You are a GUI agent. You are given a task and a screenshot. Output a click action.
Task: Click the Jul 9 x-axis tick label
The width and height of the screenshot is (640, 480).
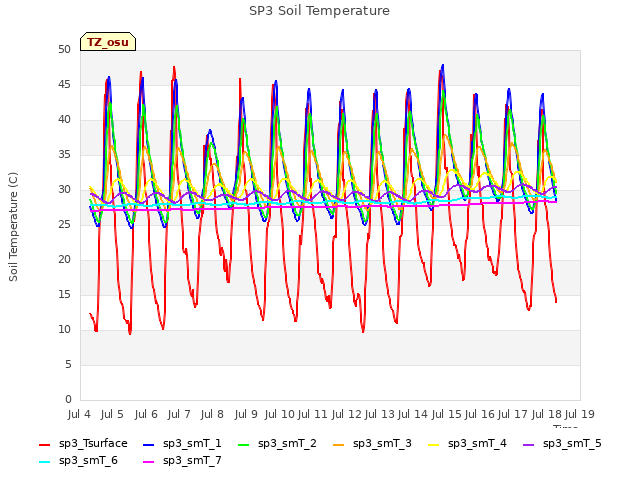[246, 414]
